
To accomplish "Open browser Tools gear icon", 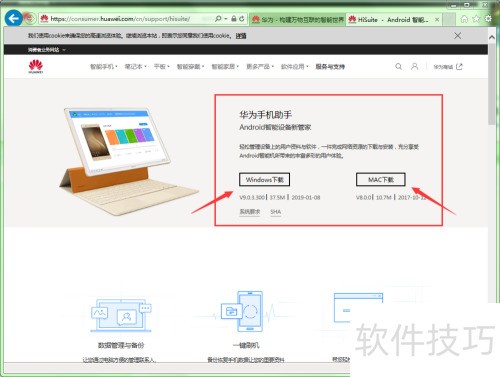I will pos(488,19).
